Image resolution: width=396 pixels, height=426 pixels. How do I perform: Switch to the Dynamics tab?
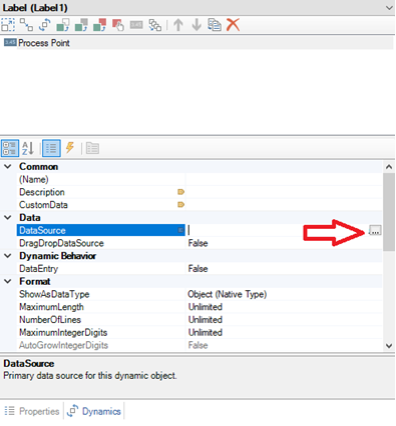94,411
